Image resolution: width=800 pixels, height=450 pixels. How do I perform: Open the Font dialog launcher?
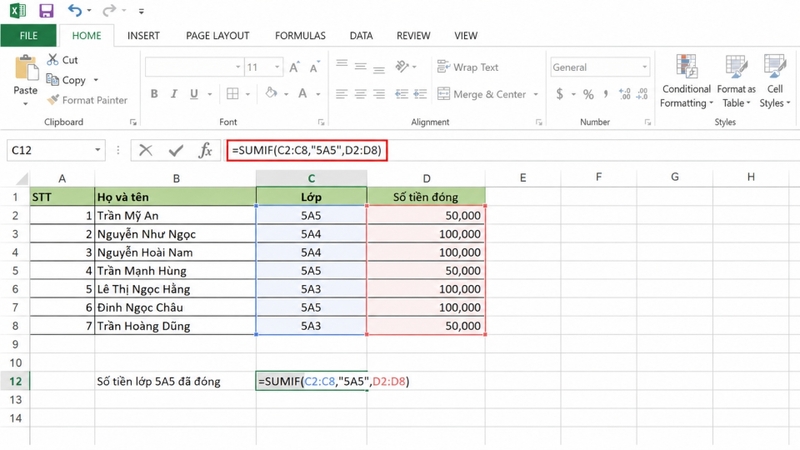(x=321, y=122)
